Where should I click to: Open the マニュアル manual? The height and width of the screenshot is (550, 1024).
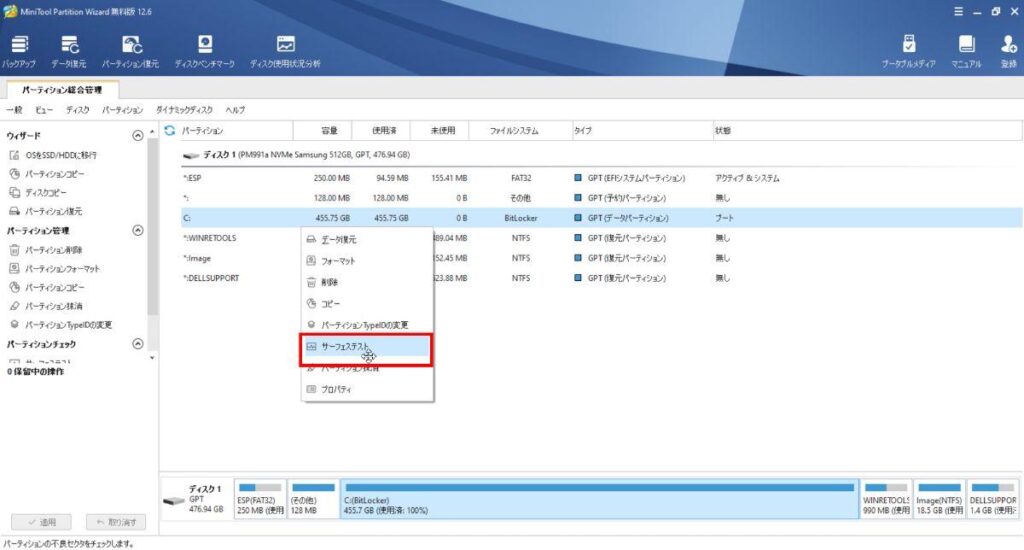tap(967, 52)
